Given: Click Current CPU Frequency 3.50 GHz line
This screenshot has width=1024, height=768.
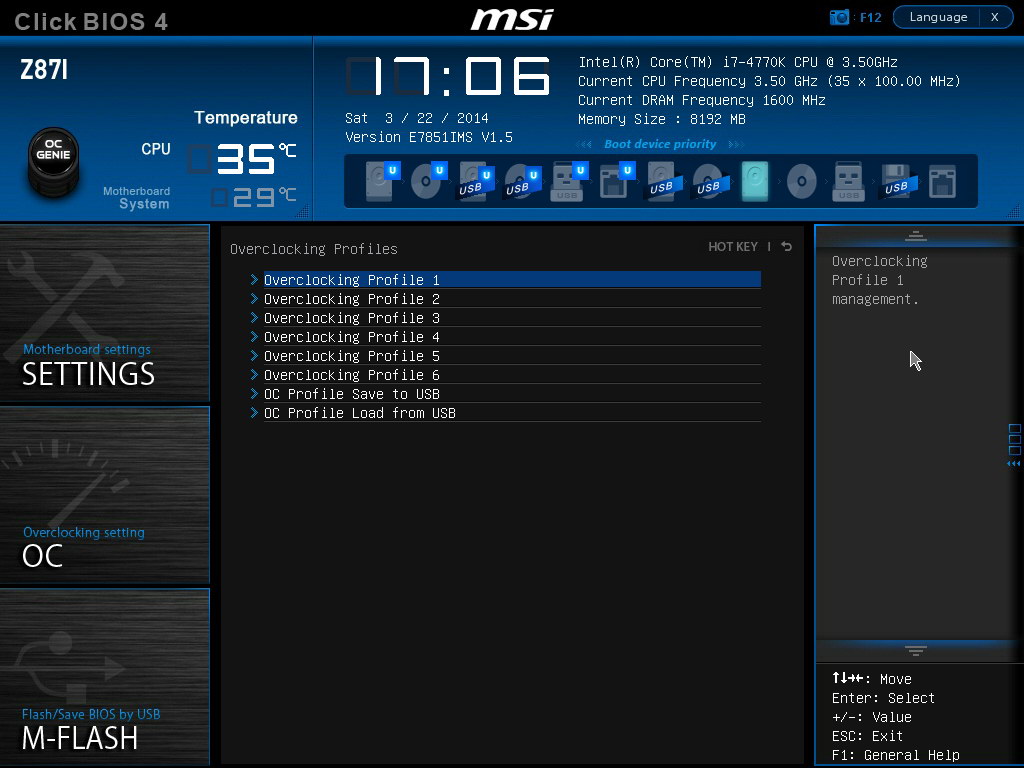Looking at the screenshot, I should 769,81.
